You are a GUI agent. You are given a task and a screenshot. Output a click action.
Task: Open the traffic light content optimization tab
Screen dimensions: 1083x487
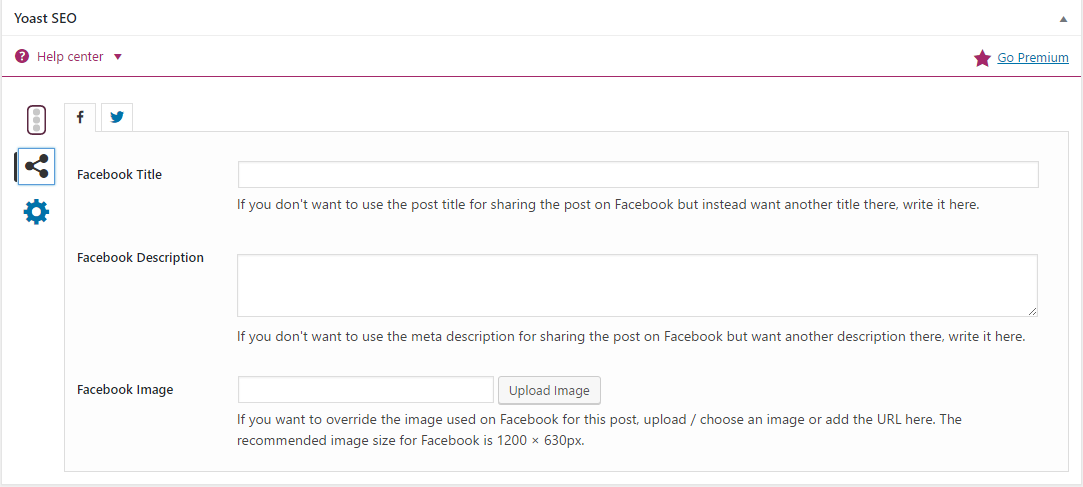pyautogui.click(x=37, y=120)
